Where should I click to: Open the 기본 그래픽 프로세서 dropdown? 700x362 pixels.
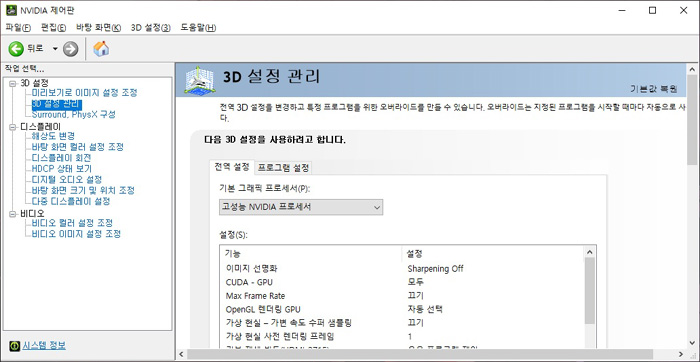(x=301, y=207)
